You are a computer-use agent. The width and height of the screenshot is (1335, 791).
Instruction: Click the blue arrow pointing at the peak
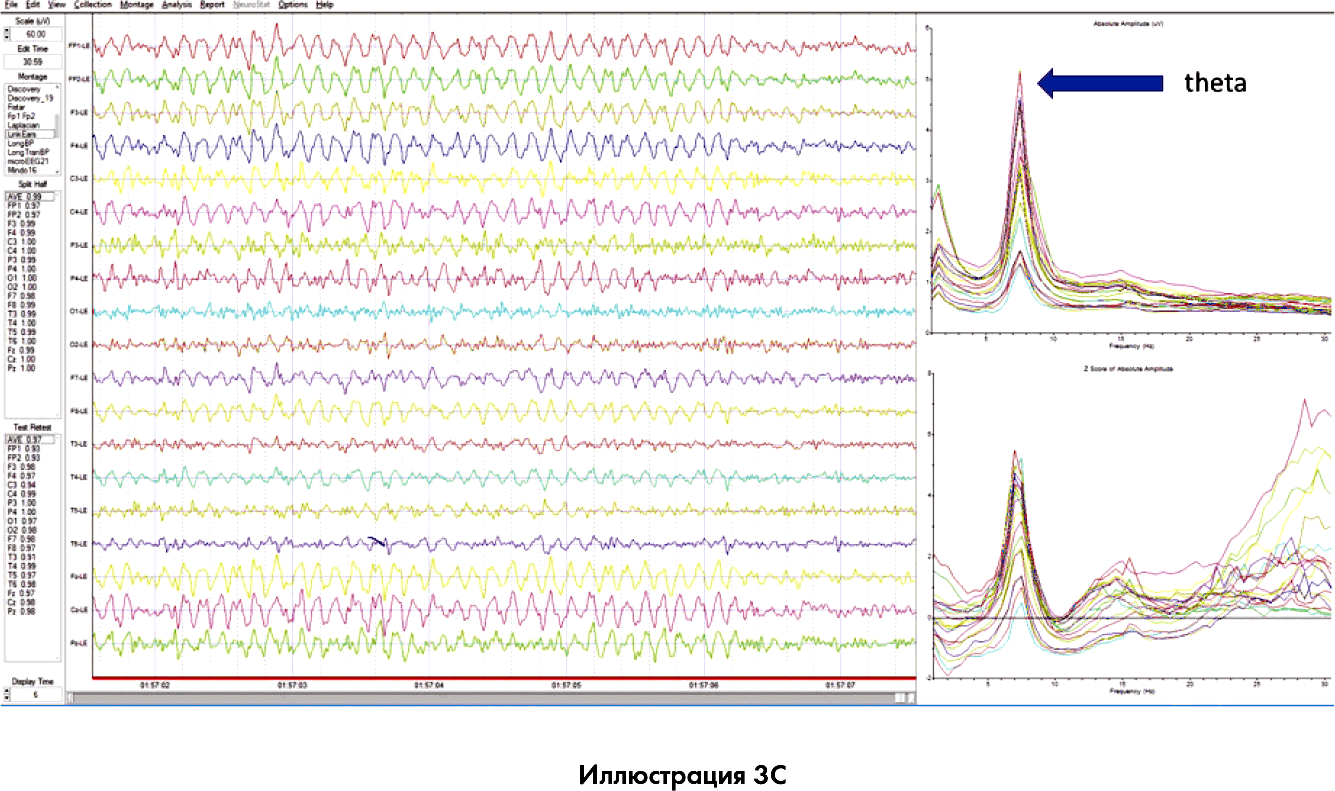(x=1100, y=84)
